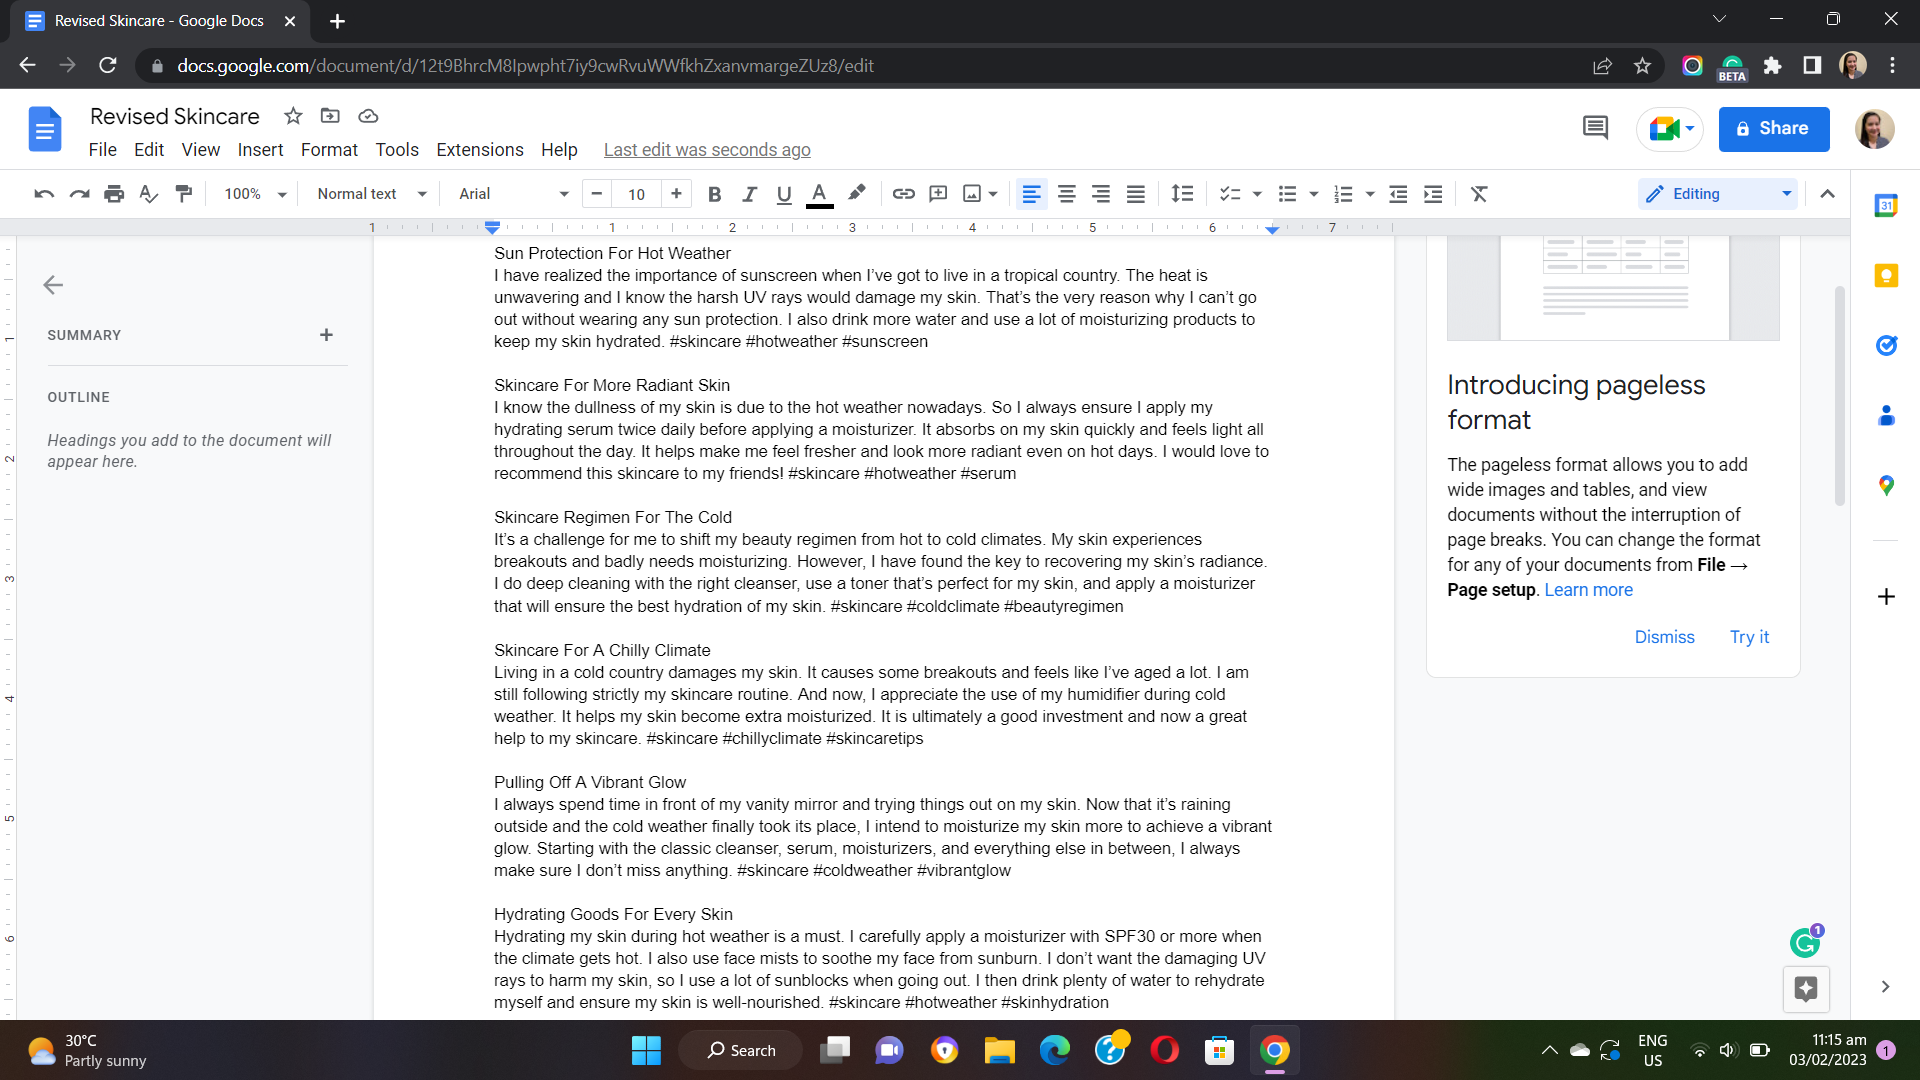Open the Extensions menu
This screenshot has width=1920, height=1080.
pos(479,150)
